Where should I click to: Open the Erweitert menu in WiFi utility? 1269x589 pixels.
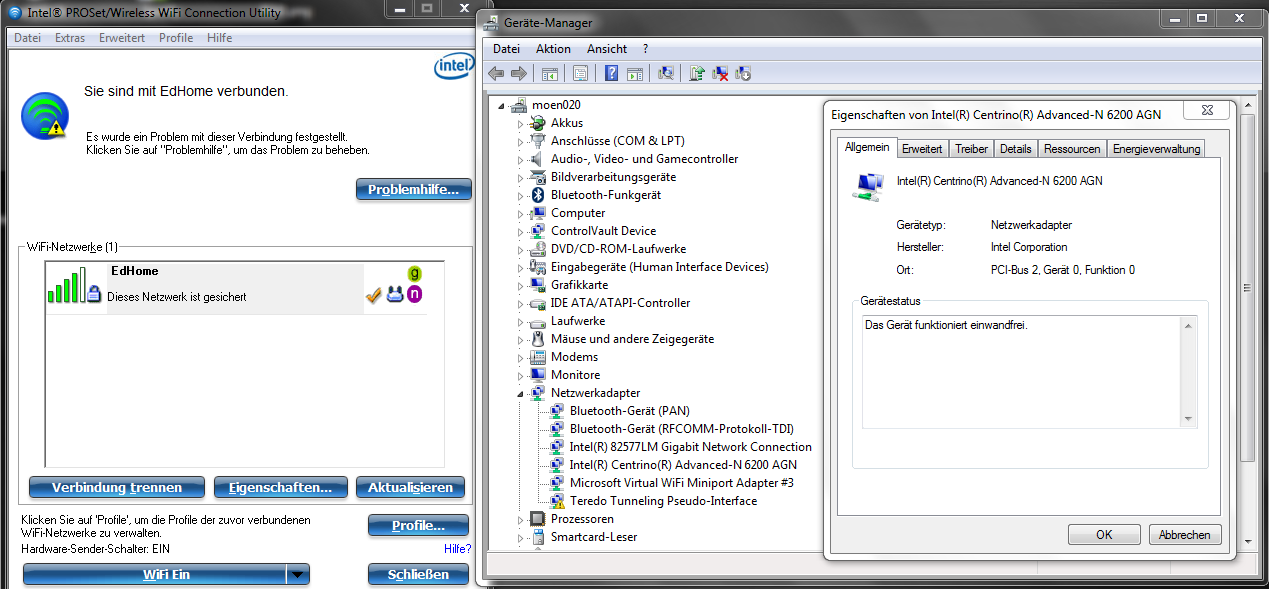(122, 38)
